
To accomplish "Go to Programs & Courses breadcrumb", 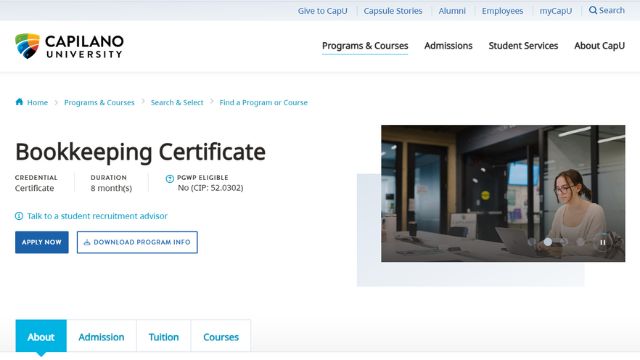I will pos(99,102).
